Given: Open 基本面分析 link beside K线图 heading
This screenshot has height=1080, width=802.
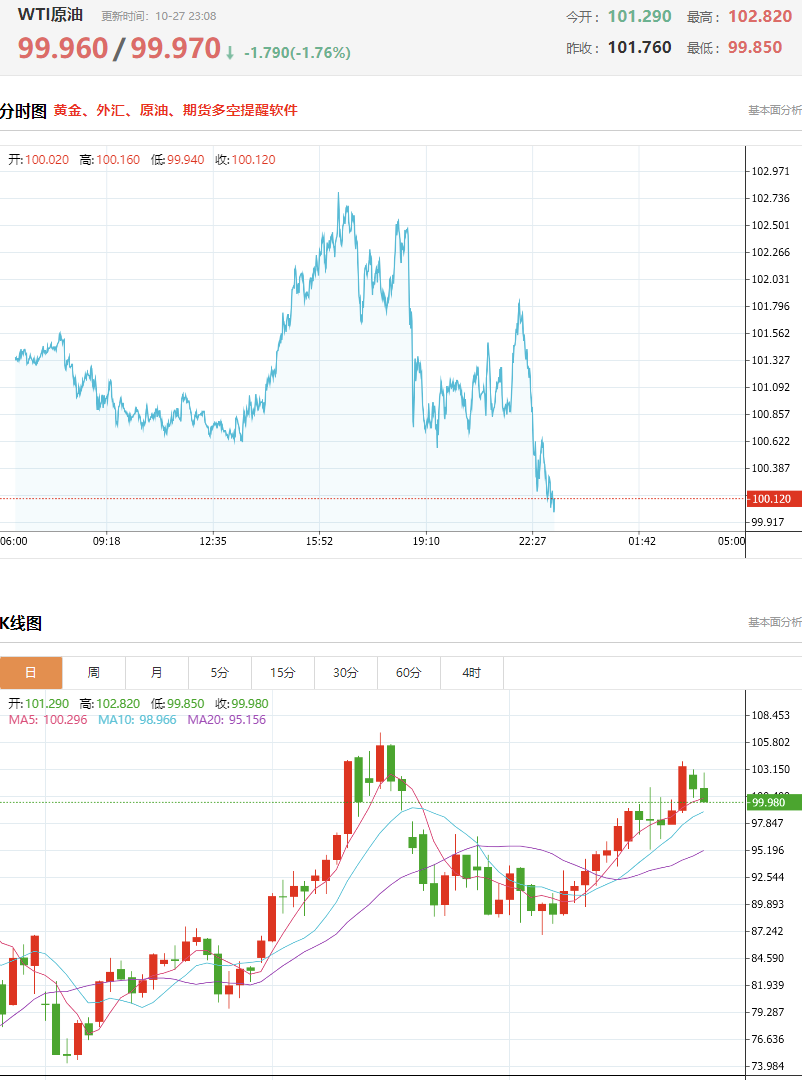Looking at the screenshot, I should click(775, 622).
